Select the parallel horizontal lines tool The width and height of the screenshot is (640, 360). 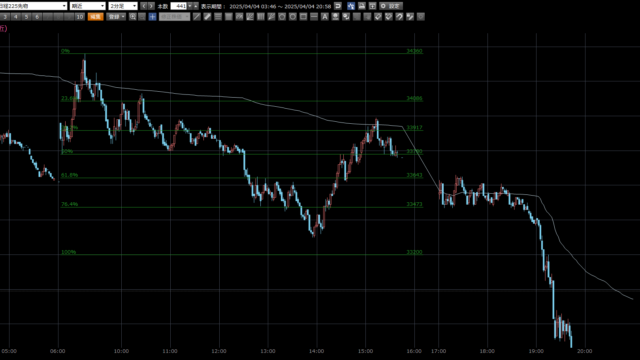[x=218, y=17]
